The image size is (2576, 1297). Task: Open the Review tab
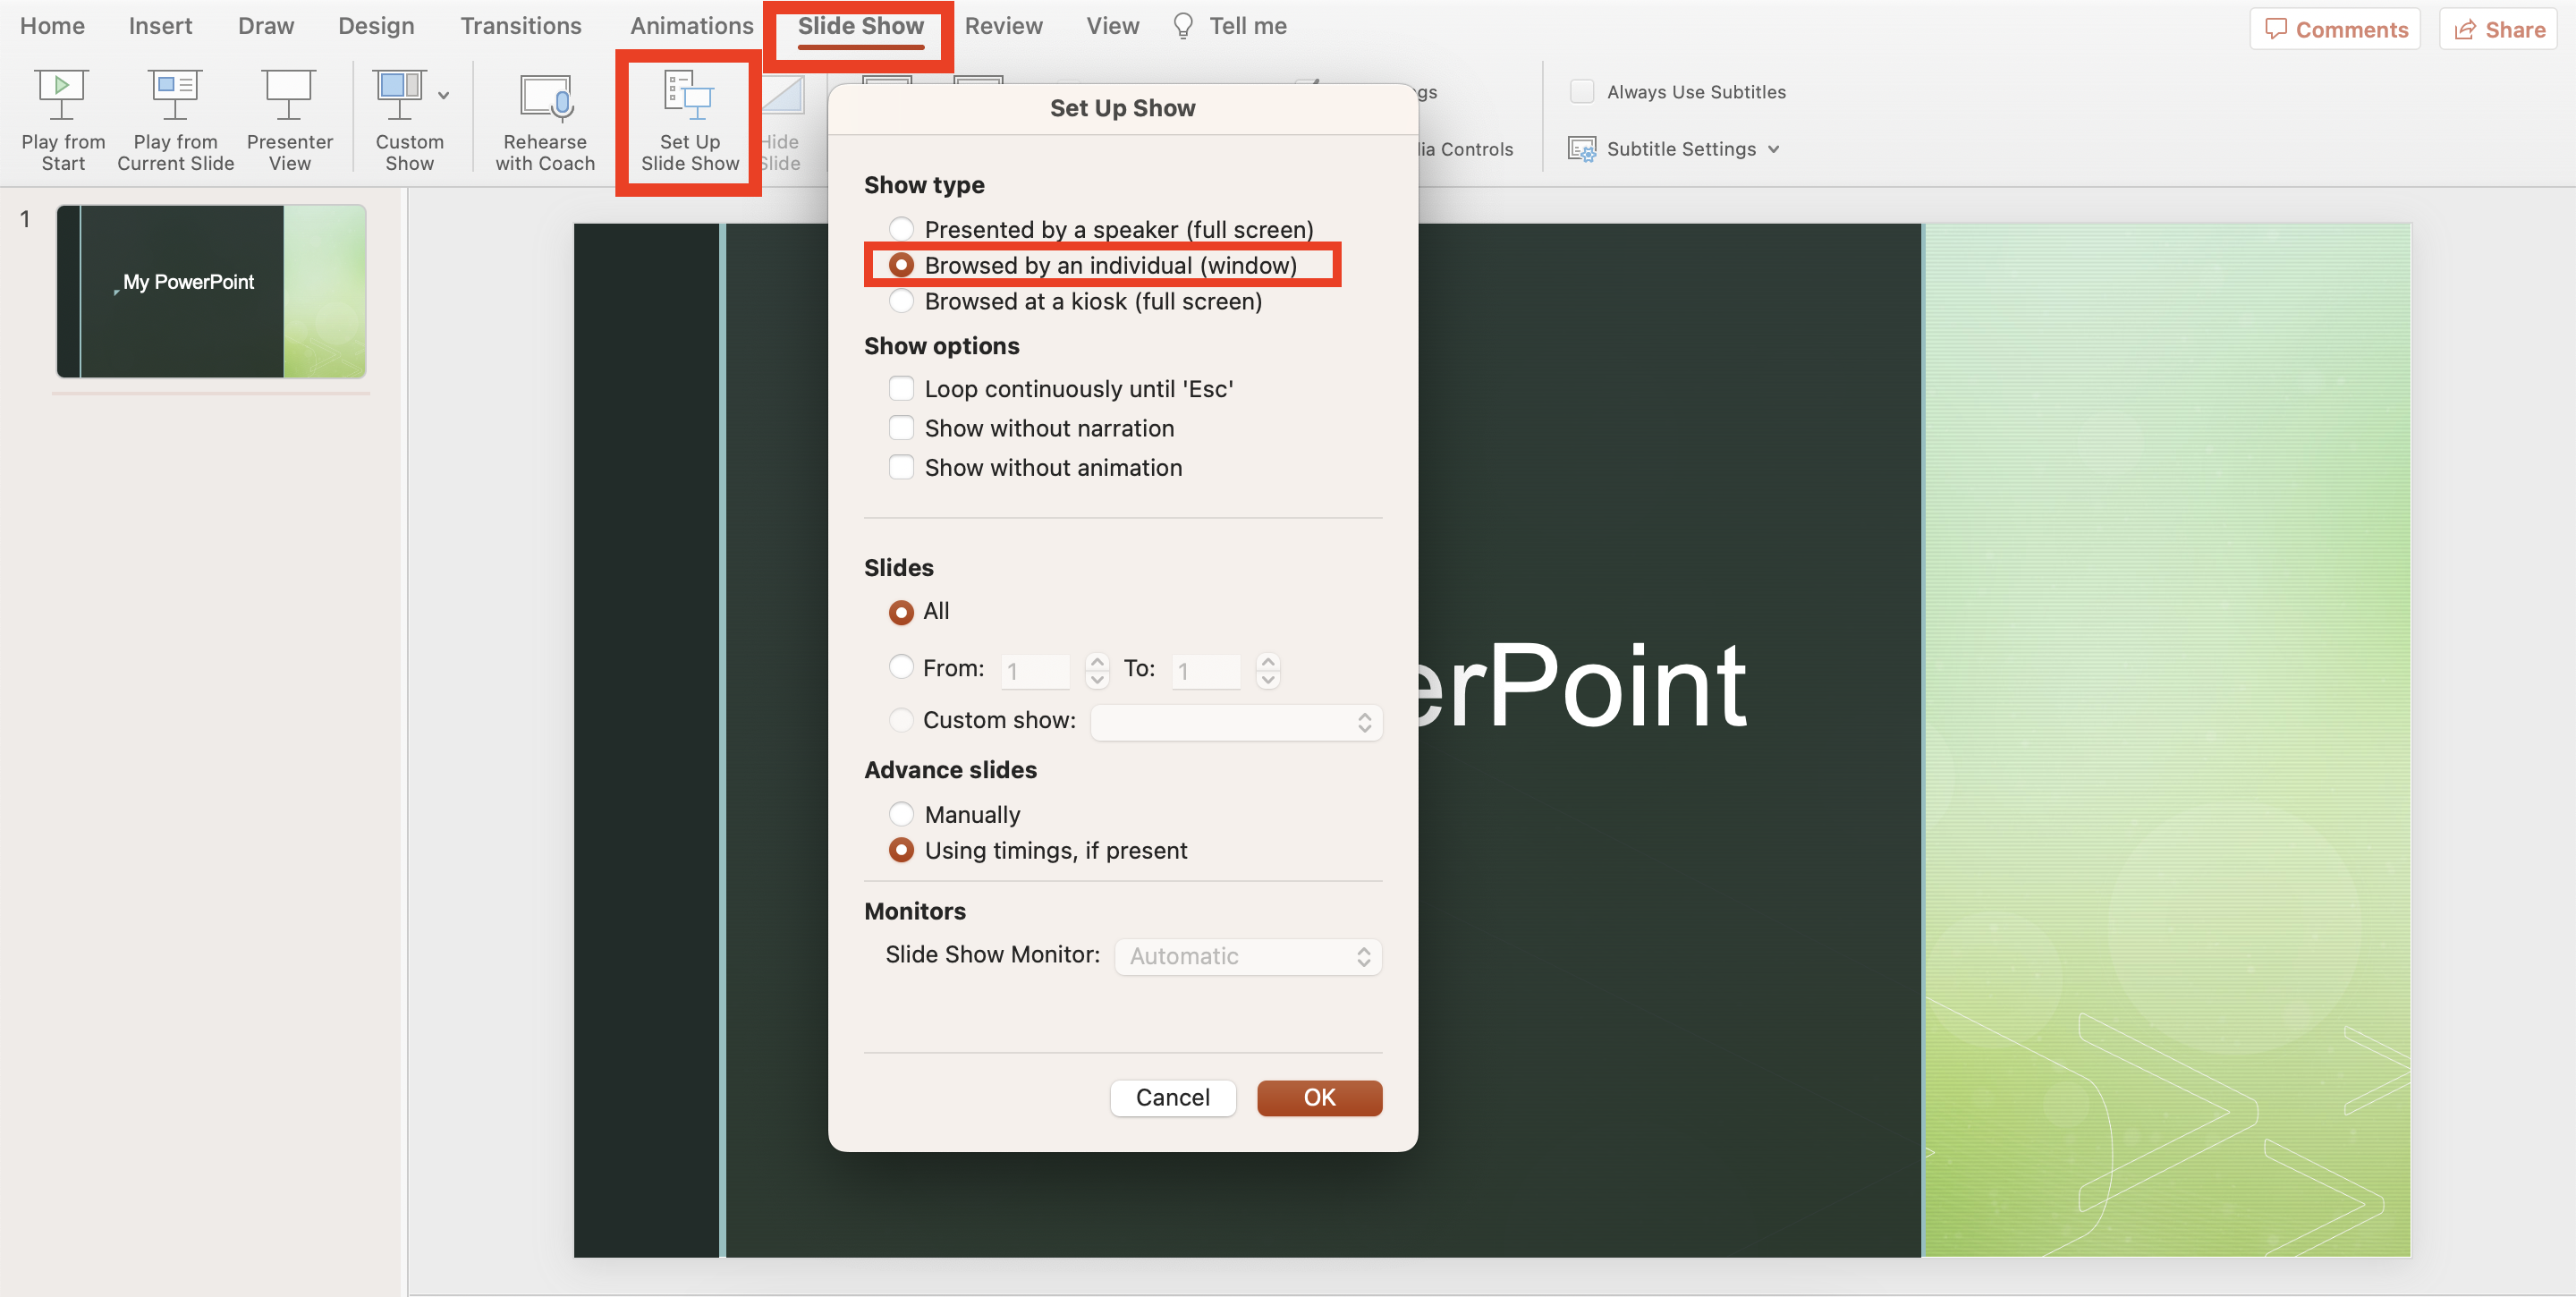click(x=1003, y=26)
